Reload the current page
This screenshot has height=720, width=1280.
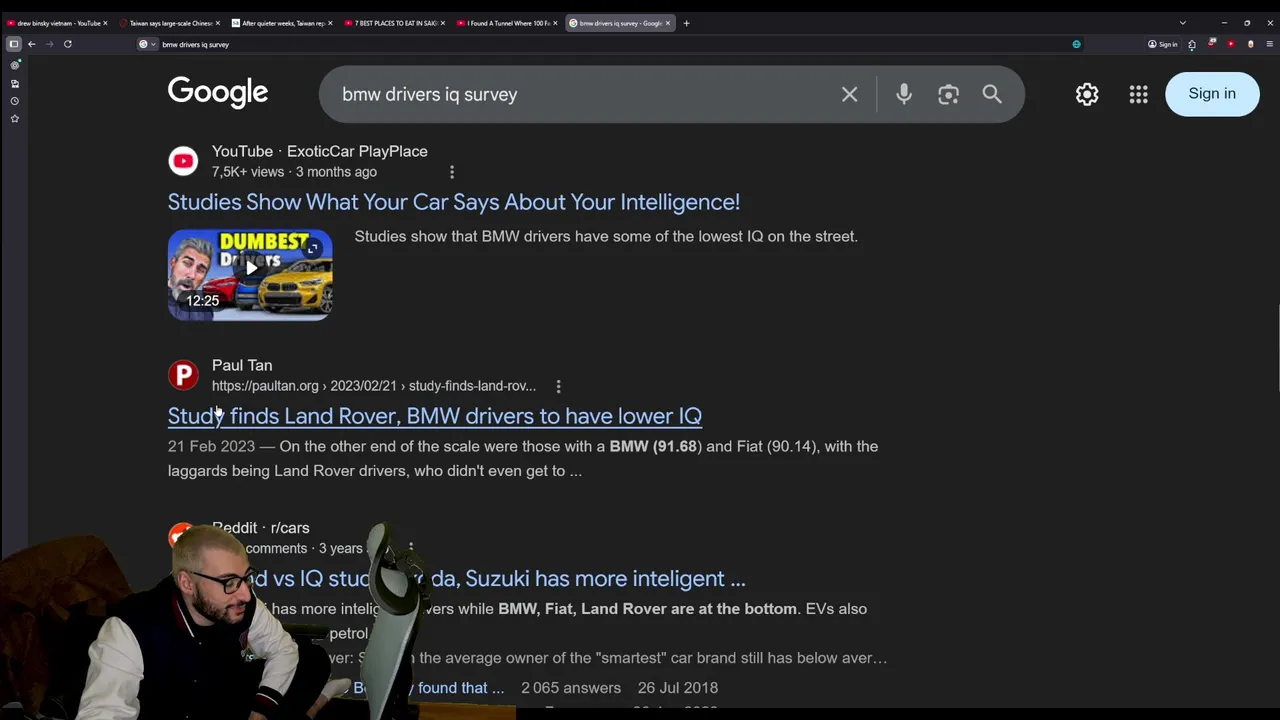click(67, 44)
